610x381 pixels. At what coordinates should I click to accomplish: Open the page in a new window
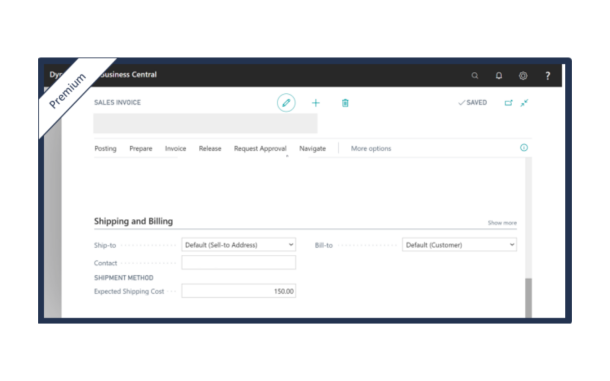click(508, 103)
